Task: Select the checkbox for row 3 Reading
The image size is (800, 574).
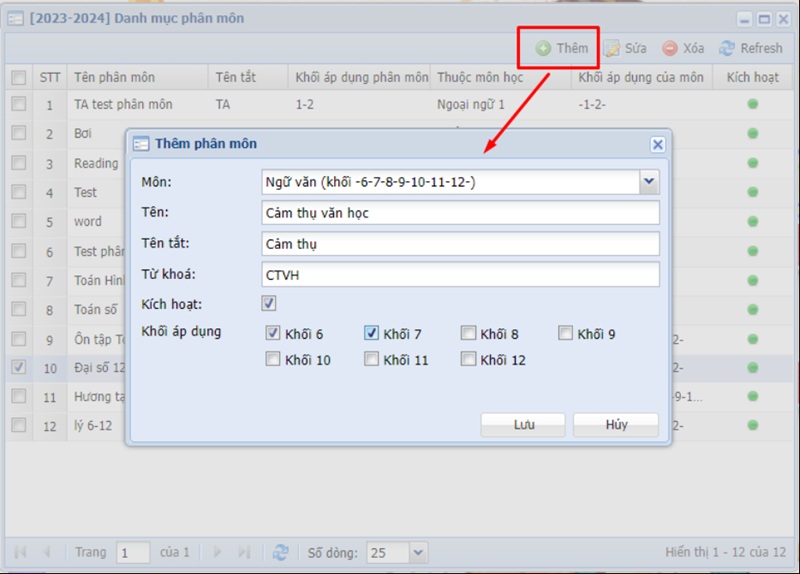Action: pos(19,163)
